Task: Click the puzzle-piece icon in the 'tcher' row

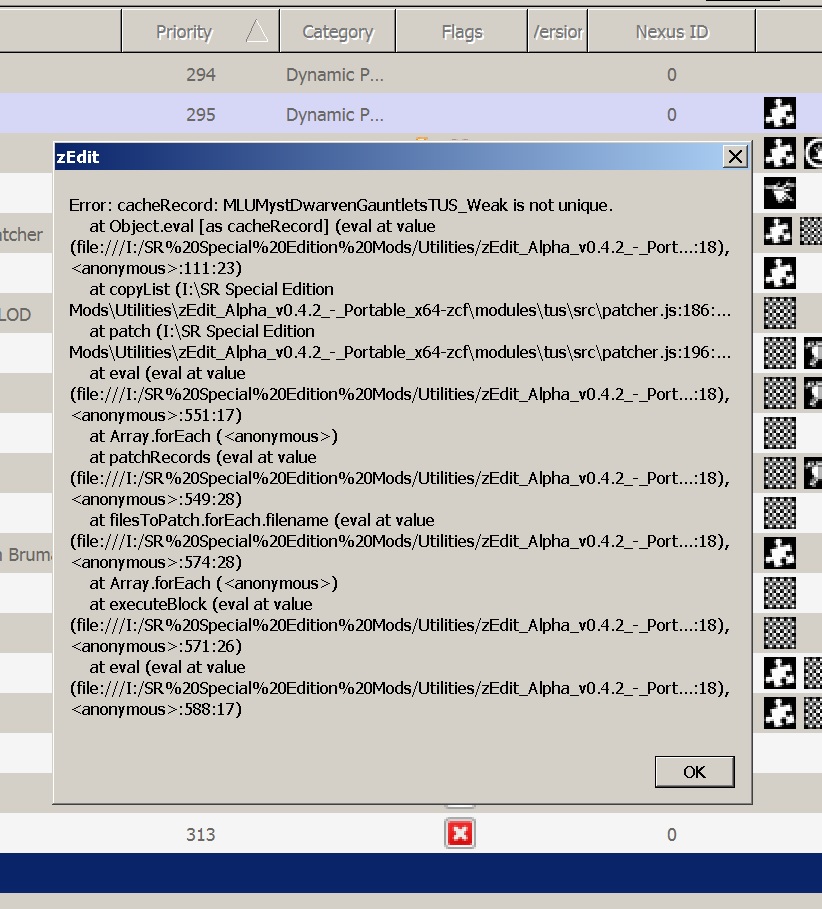Action: tap(780, 232)
